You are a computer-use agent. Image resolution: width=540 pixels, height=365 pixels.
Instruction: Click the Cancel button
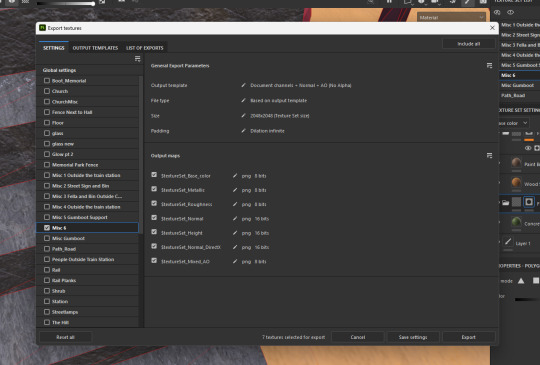tap(358, 337)
